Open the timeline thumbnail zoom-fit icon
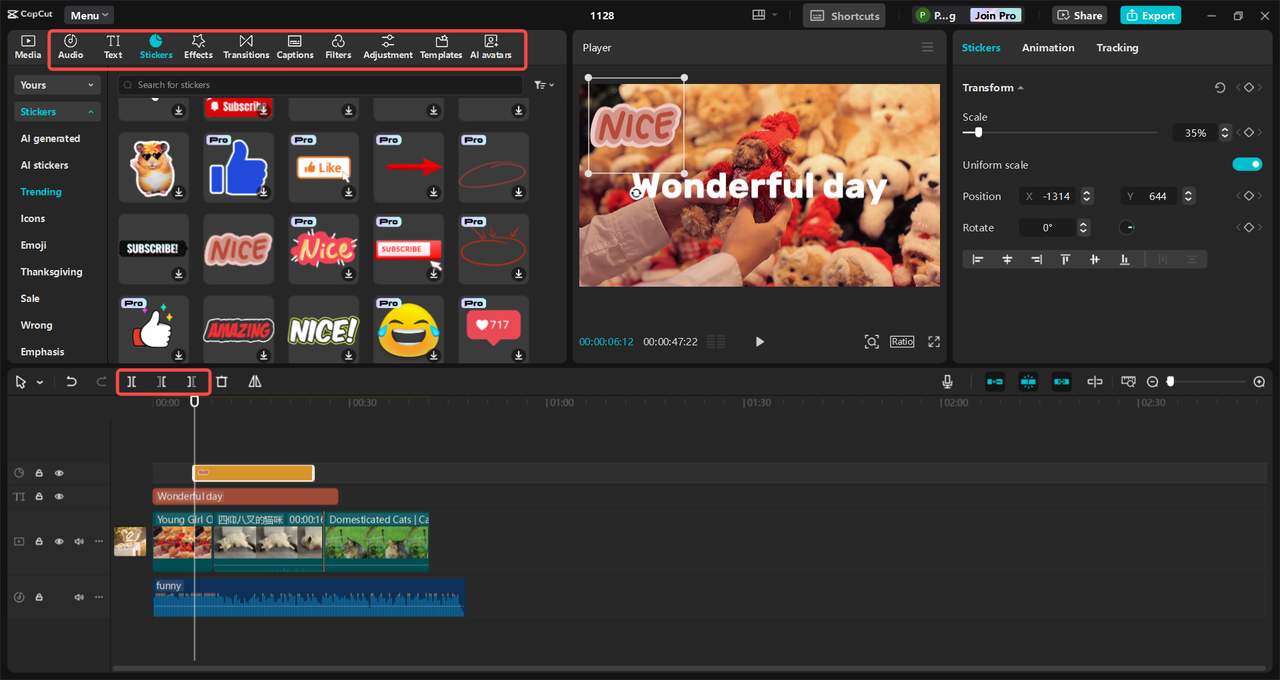 click(1128, 382)
